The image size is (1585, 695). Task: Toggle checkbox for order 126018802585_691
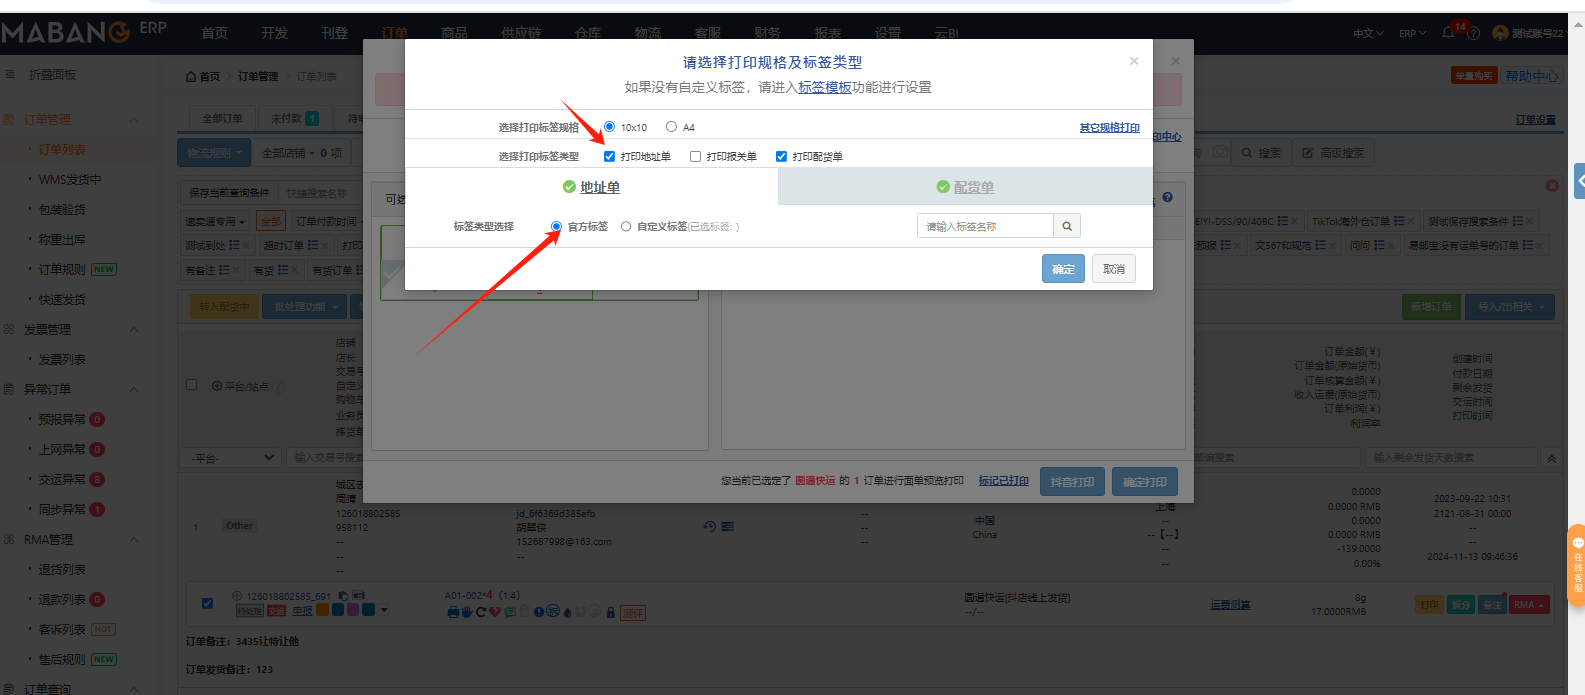click(207, 603)
